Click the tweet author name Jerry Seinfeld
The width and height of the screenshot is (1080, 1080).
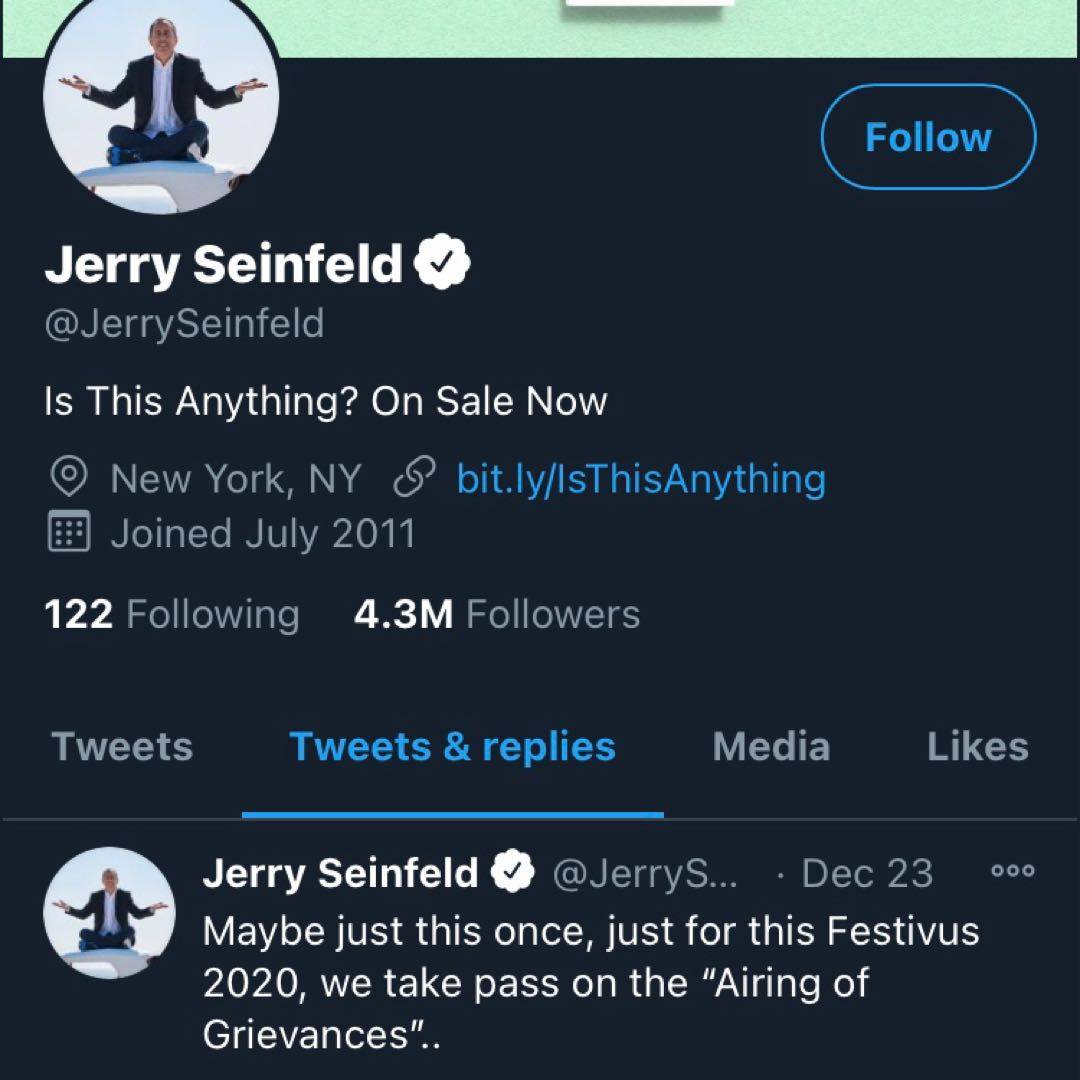click(340, 874)
